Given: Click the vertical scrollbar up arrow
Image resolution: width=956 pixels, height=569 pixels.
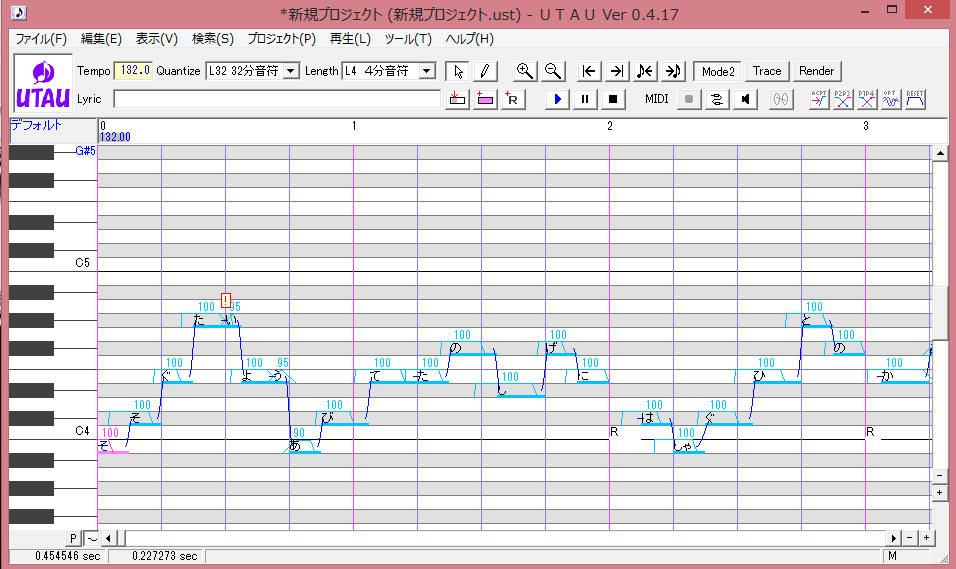Looking at the screenshot, I should 940,153.
